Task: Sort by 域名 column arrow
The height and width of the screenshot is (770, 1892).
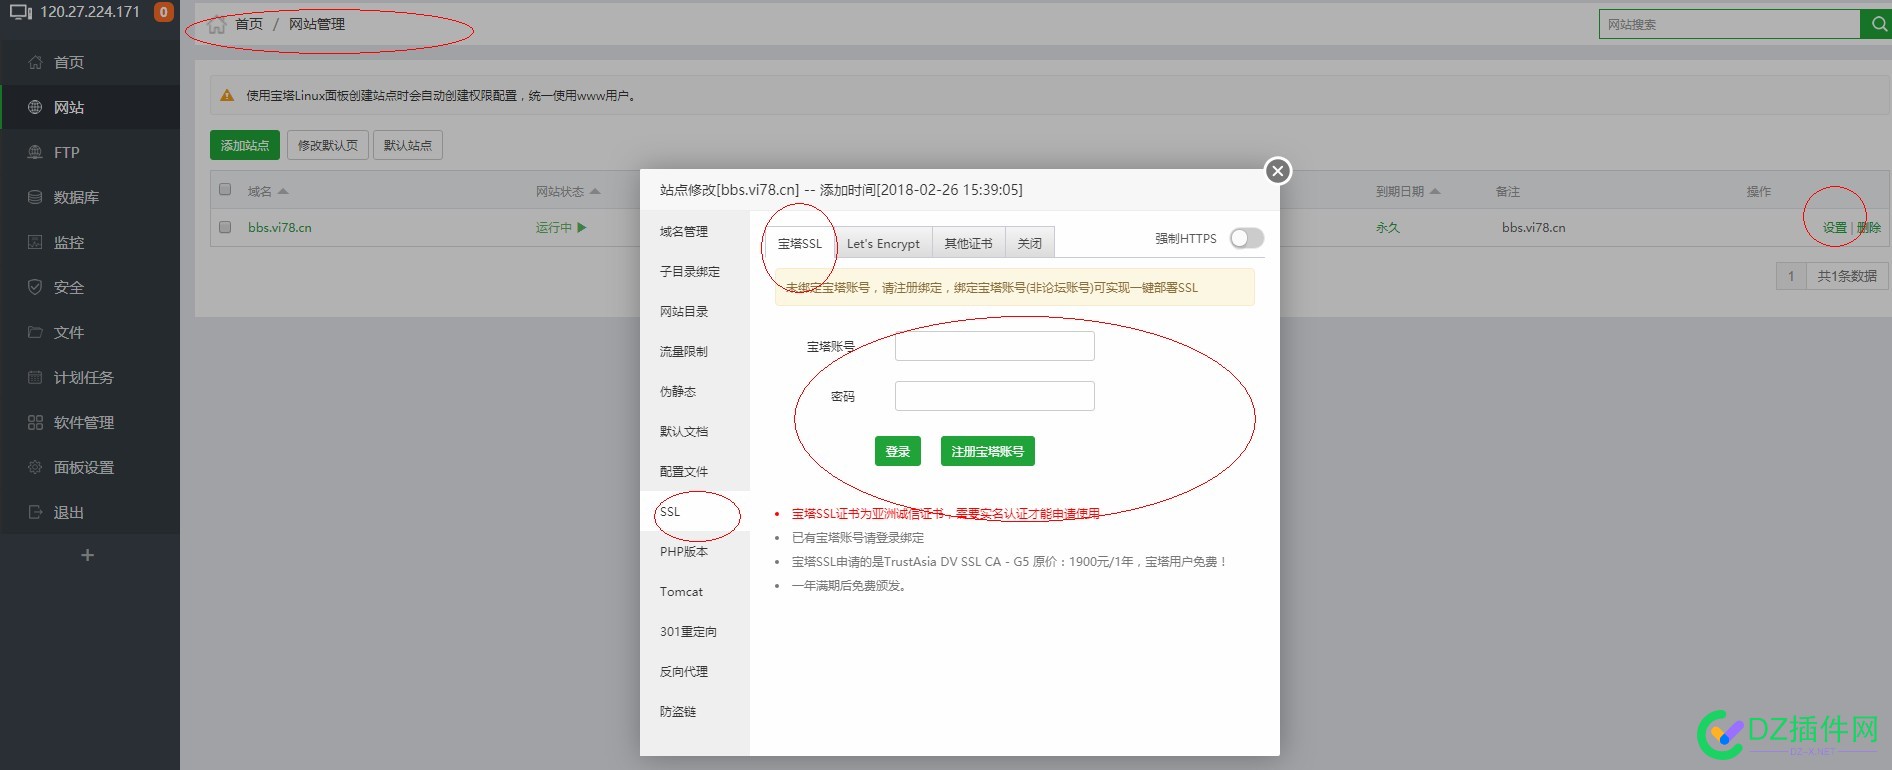Action: [x=283, y=191]
